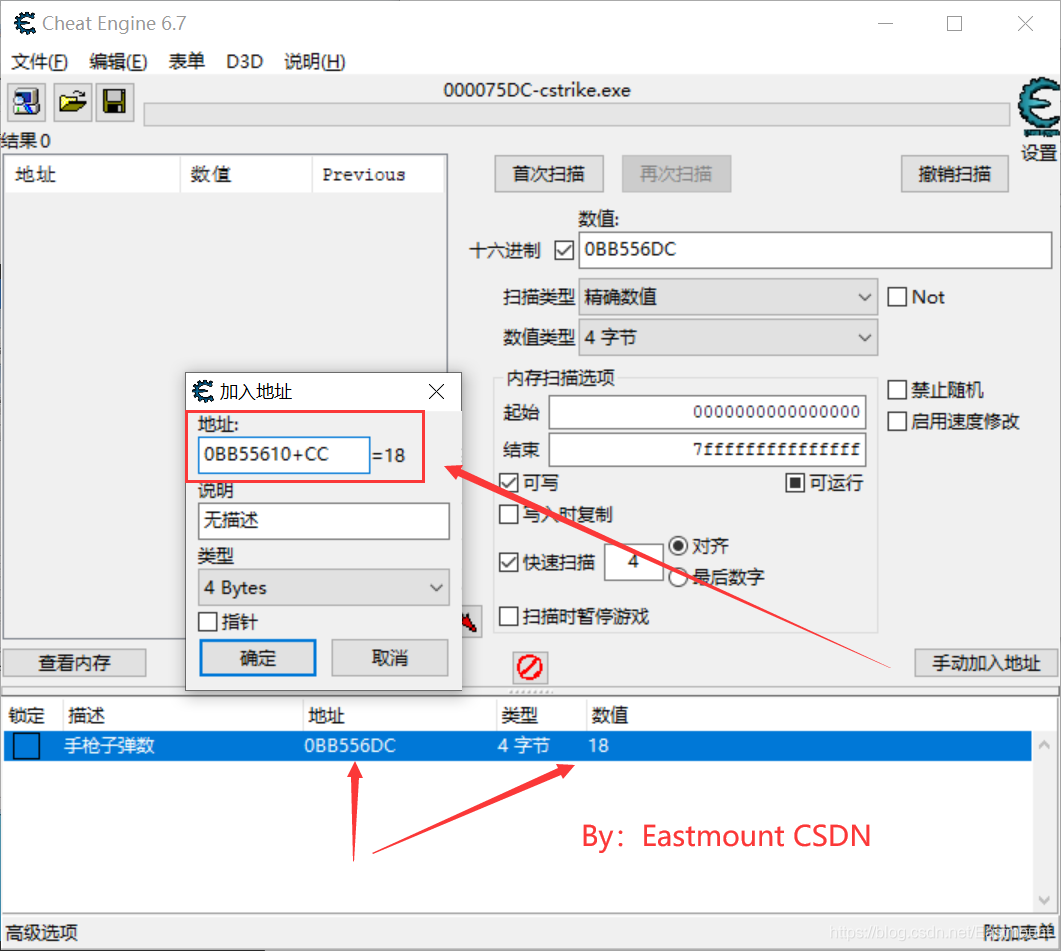Click Cheat Engine title bar icon
This screenshot has width=1061, height=951.
25,24
